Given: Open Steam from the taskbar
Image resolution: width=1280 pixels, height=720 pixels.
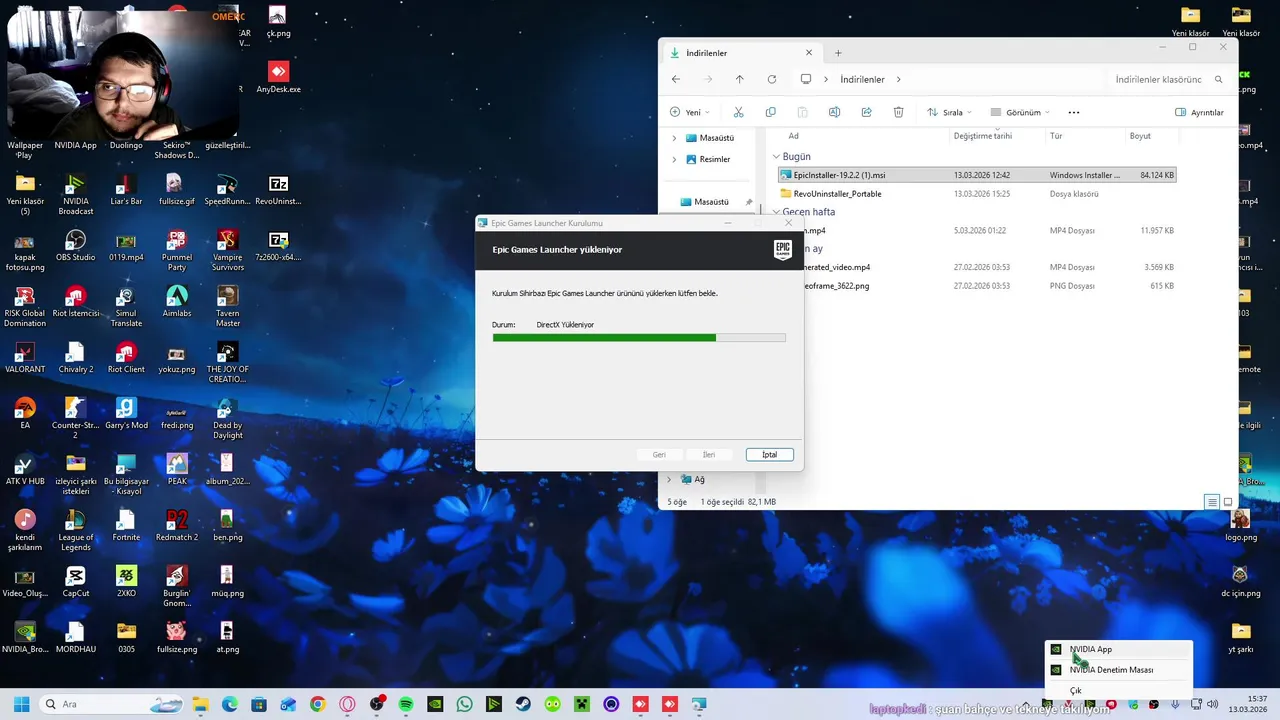Looking at the screenshot, I should point(523,704).
